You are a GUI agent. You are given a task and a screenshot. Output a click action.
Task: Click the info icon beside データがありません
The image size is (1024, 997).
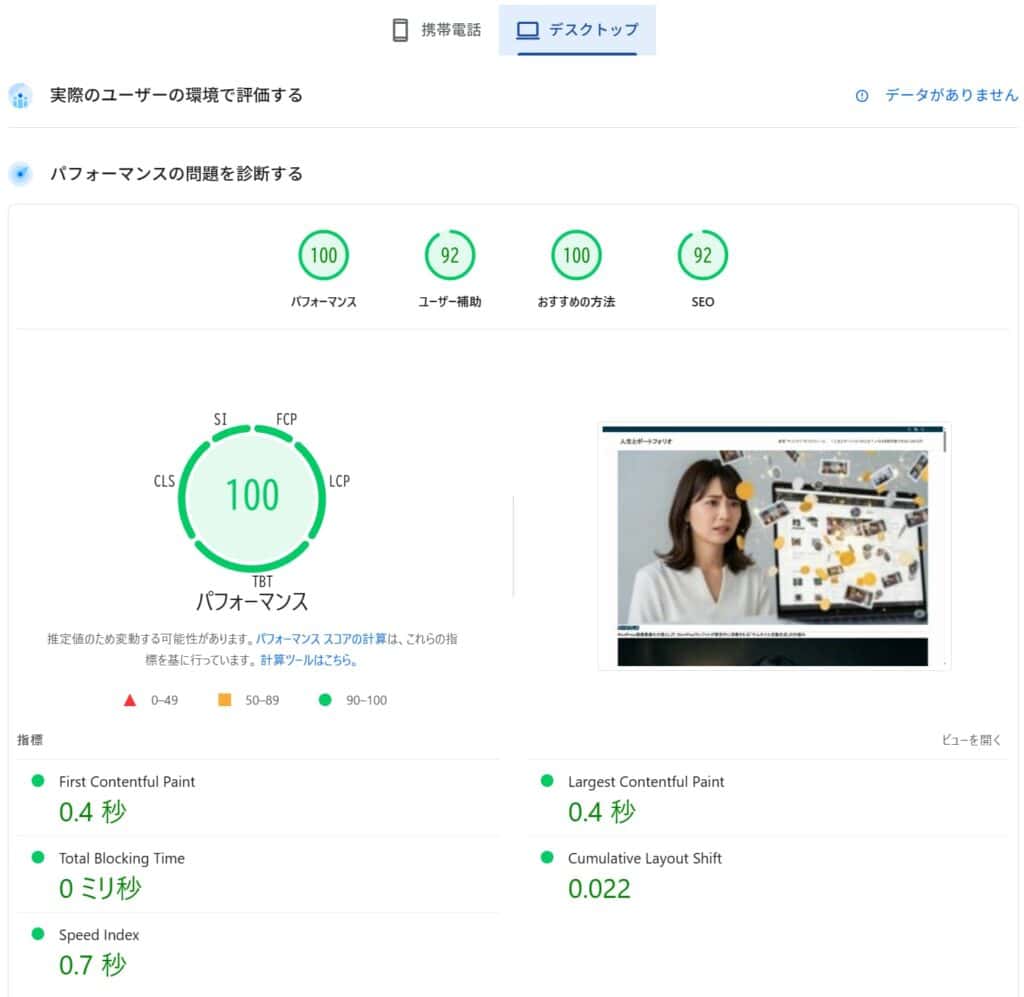[x=862, y=96]
